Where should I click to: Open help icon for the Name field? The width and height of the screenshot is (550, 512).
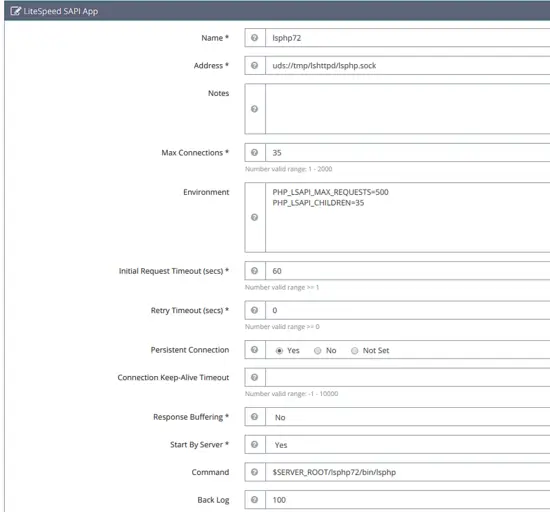click(x=255, y=38)
